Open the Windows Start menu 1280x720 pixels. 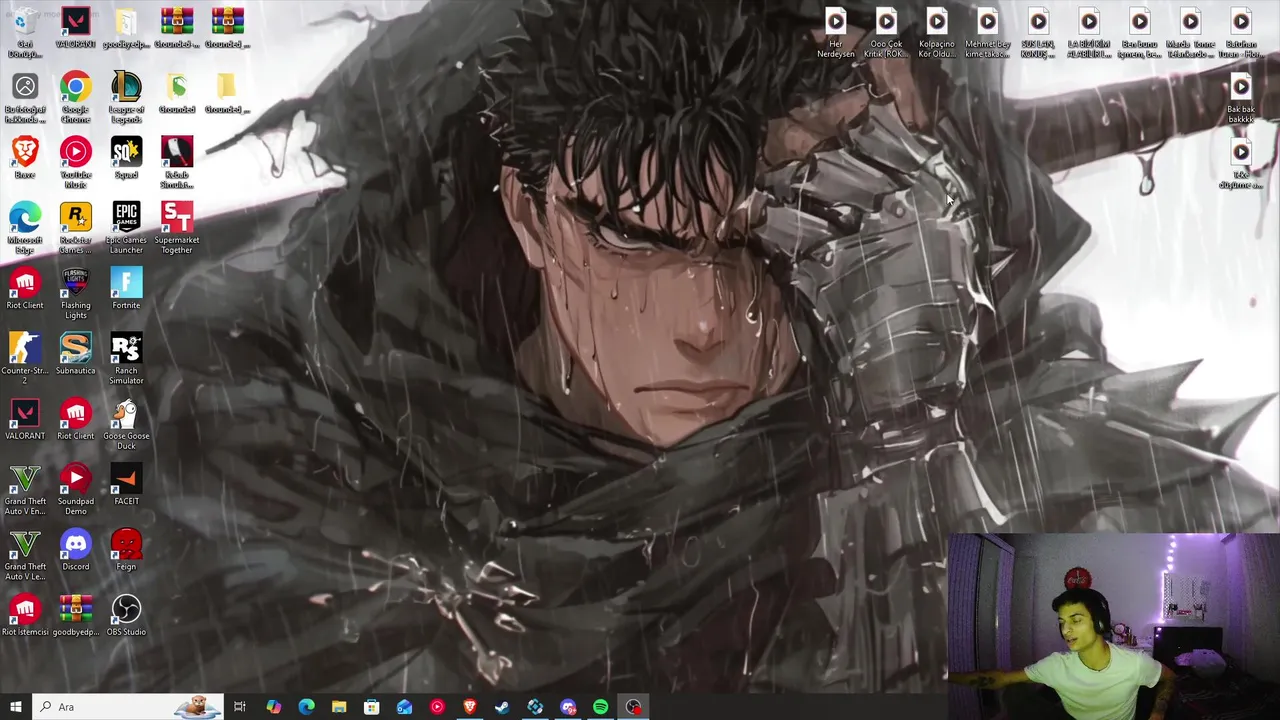pos(16,707)
